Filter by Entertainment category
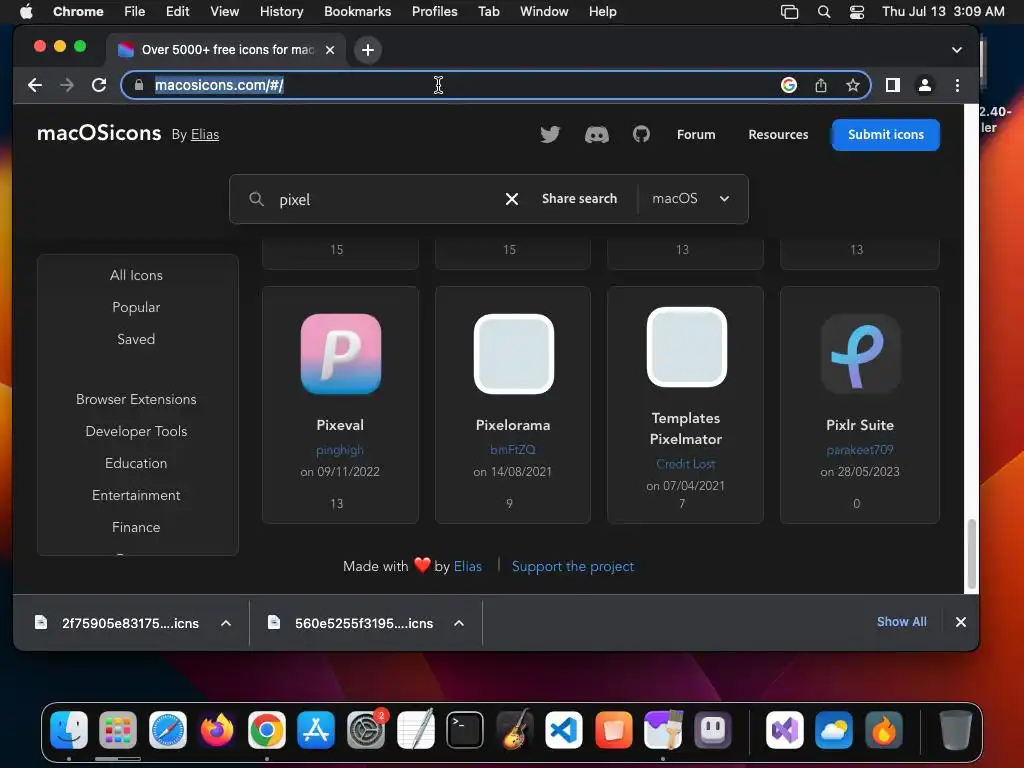 (x=136, y=496)
